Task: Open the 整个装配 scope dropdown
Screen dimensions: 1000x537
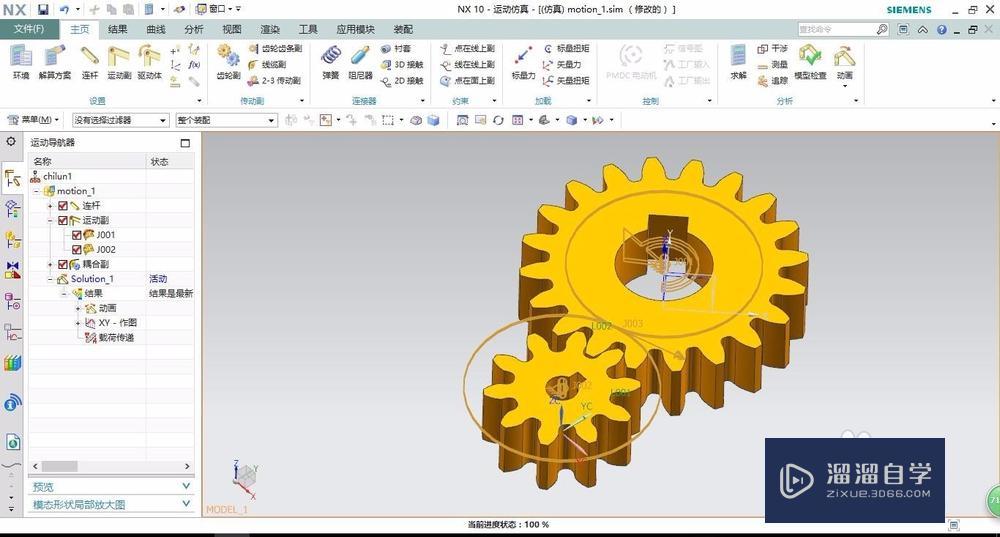Action: pyautogui.click(x=226, y=120)
